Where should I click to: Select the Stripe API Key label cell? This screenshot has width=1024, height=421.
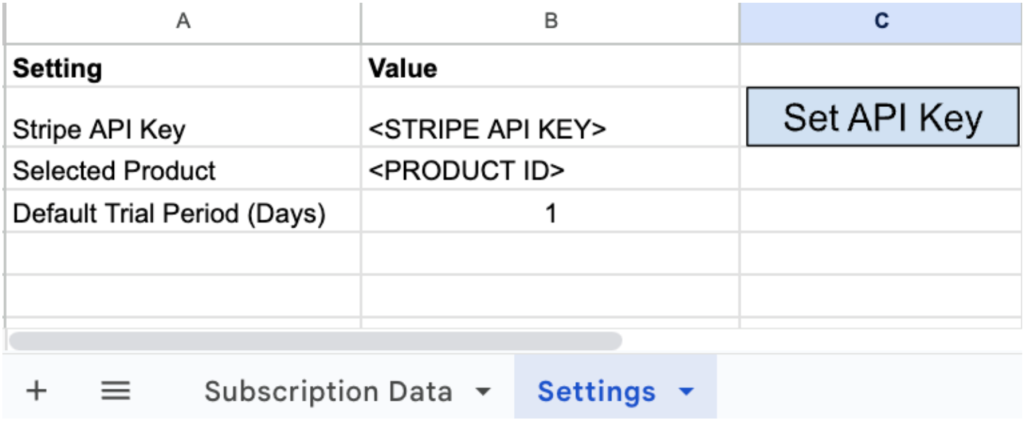pos(184,117)
